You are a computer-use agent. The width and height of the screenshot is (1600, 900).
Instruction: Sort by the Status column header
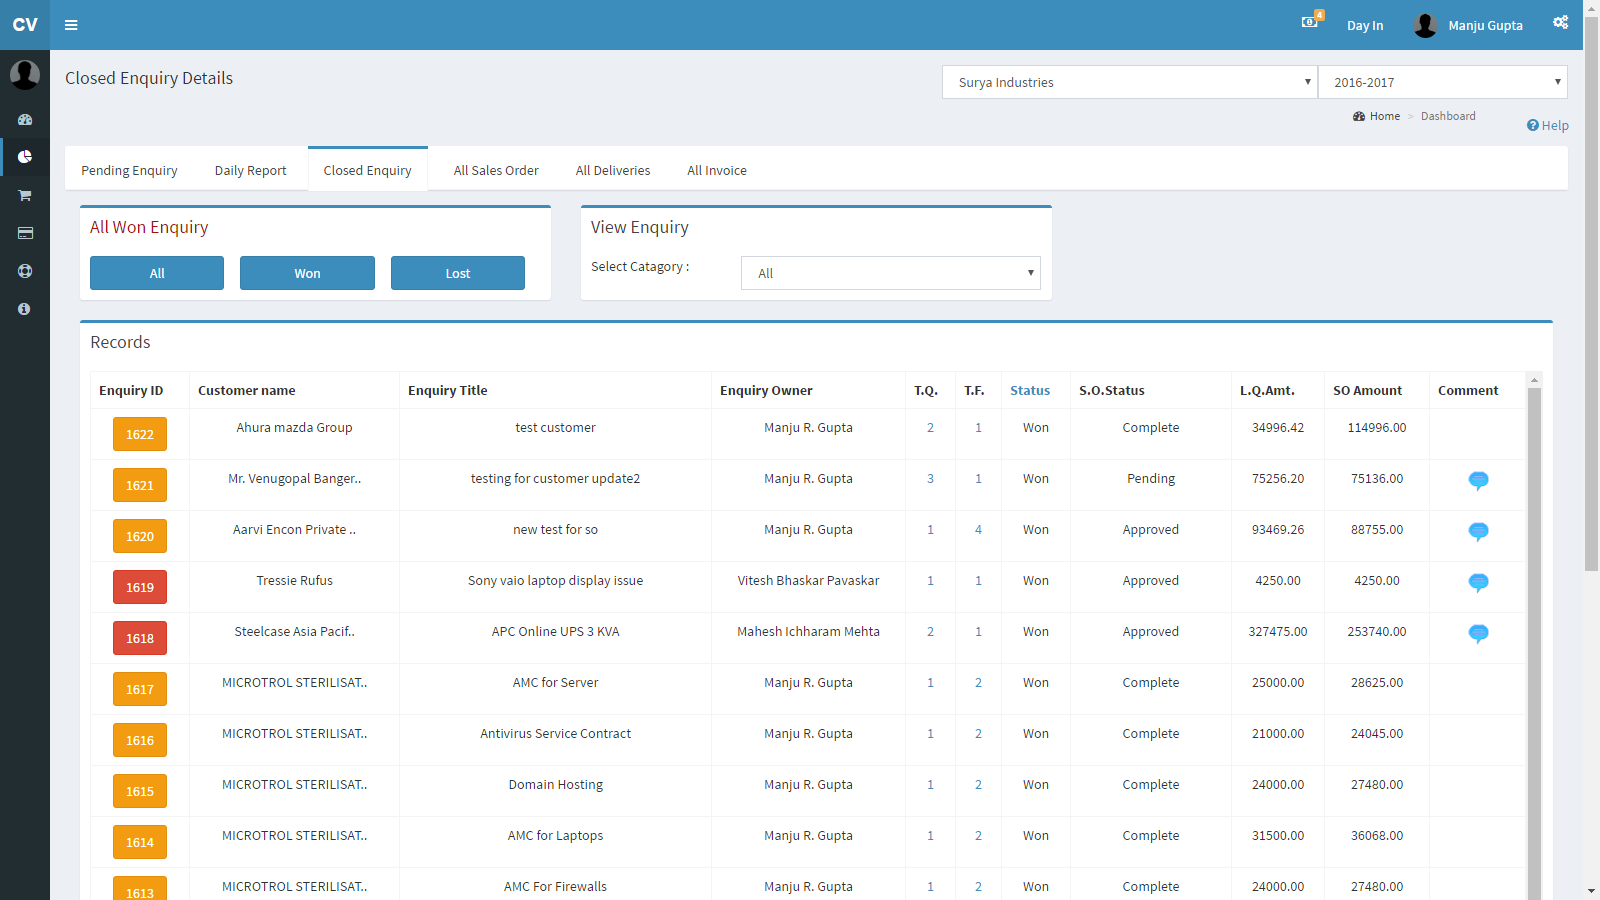coord(1030,390)
